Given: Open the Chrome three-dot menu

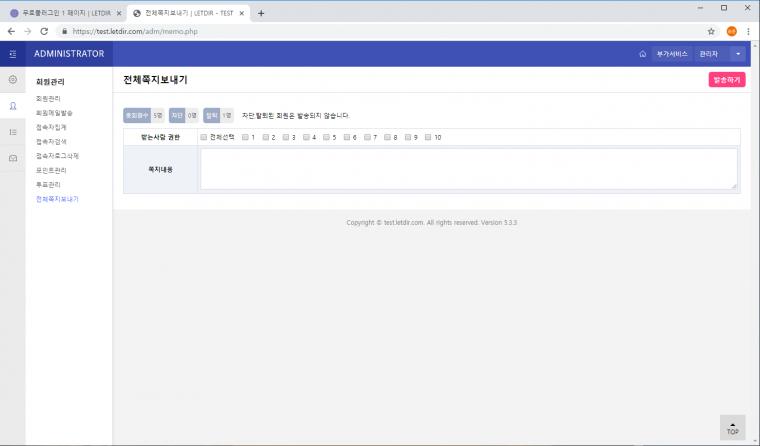Looking at the screenshot, I should point(748,32).
